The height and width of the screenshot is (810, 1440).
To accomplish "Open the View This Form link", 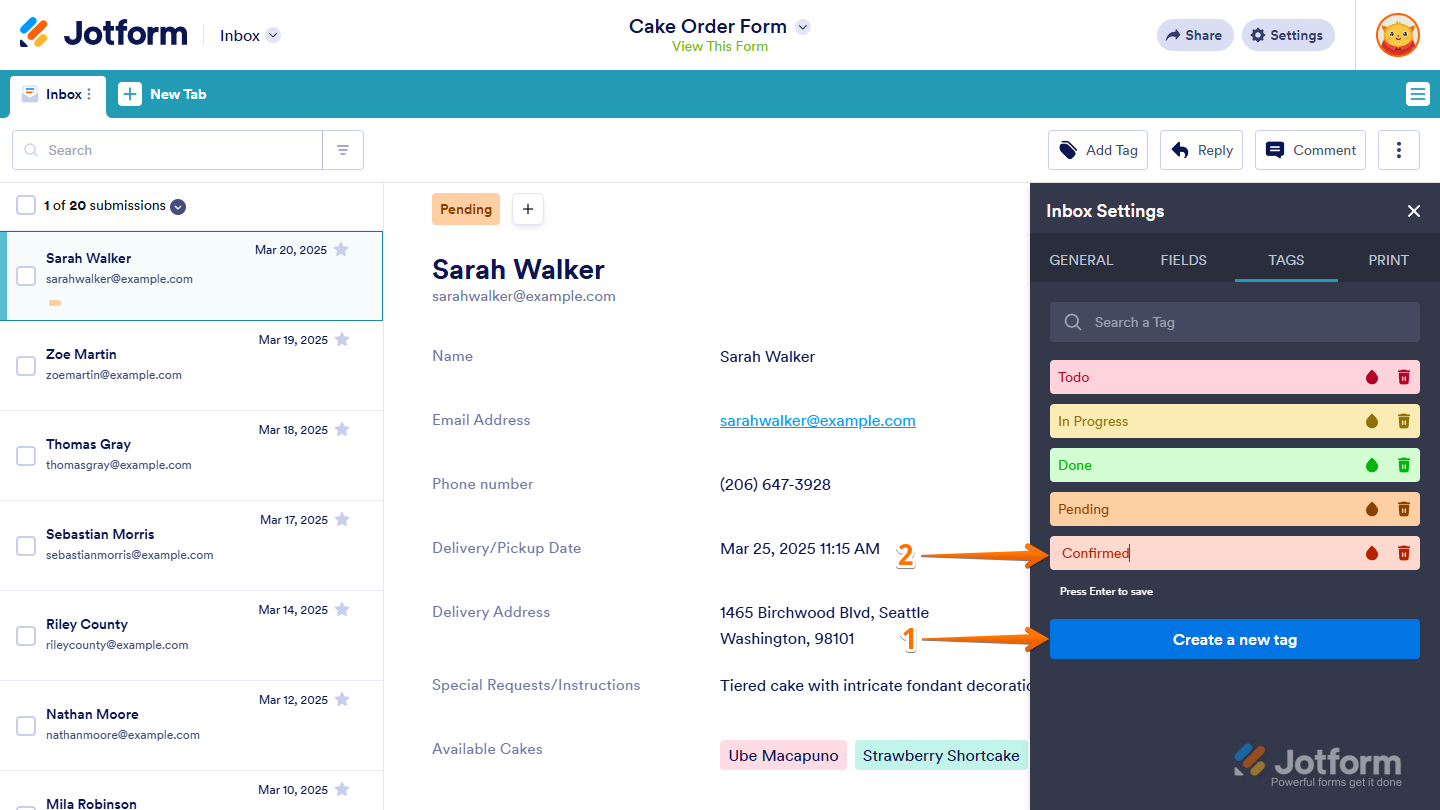I will (x=719, y=46).
